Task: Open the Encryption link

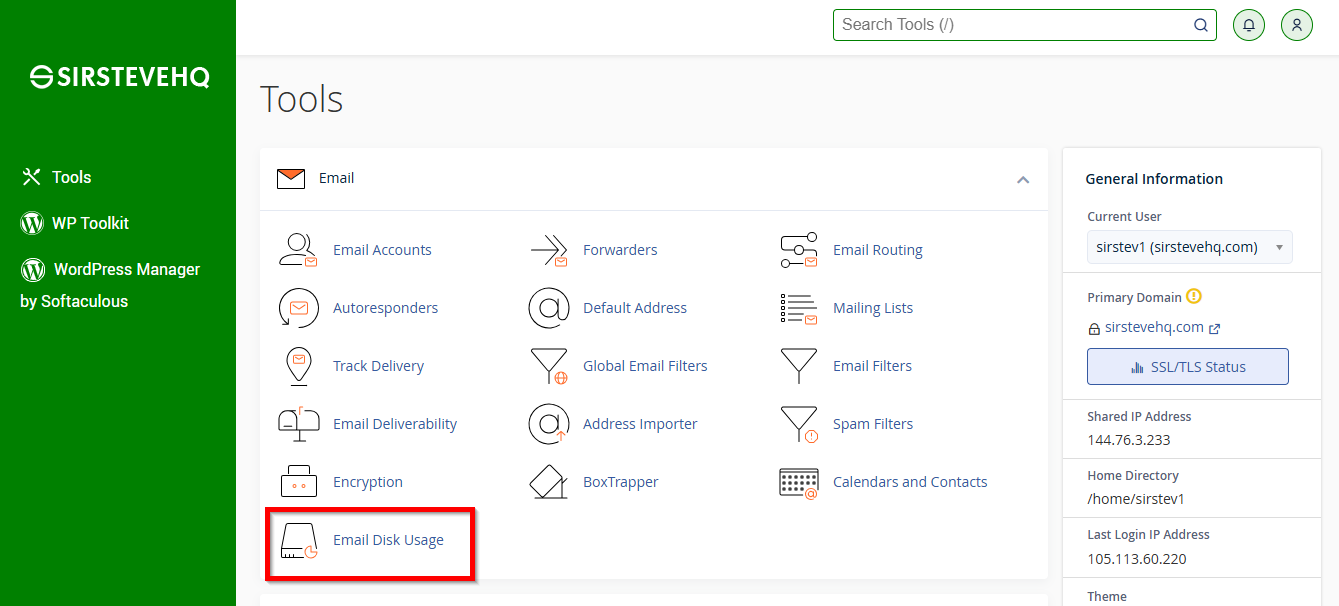Action: pos(368,482)
